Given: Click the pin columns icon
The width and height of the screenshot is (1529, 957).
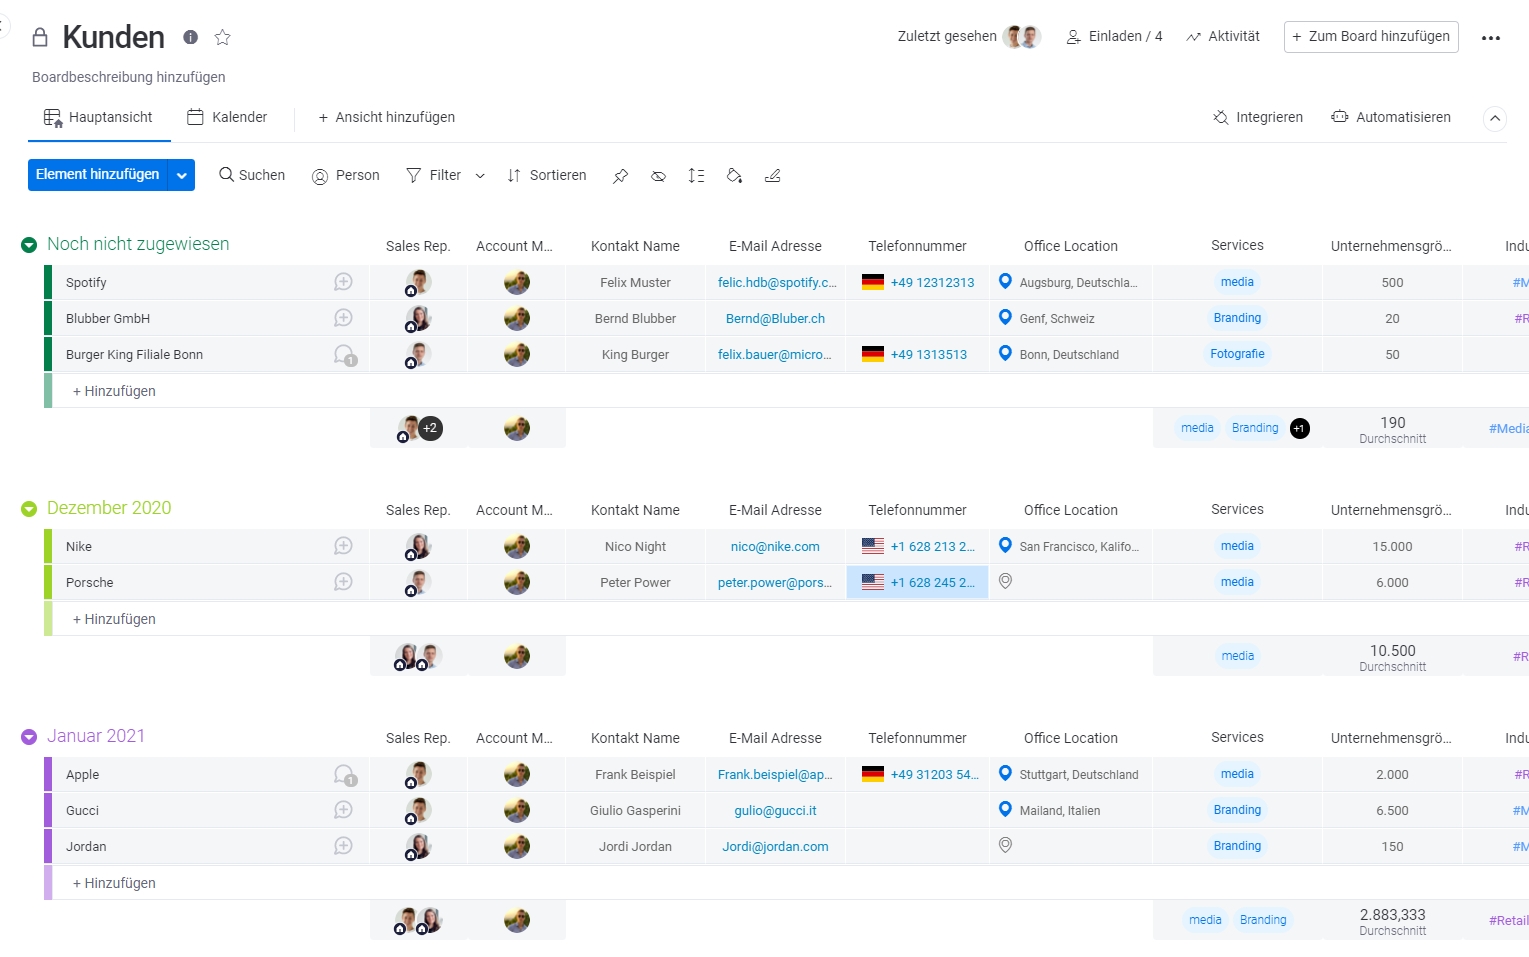Looking at the screenshot, I should [620, 176].
